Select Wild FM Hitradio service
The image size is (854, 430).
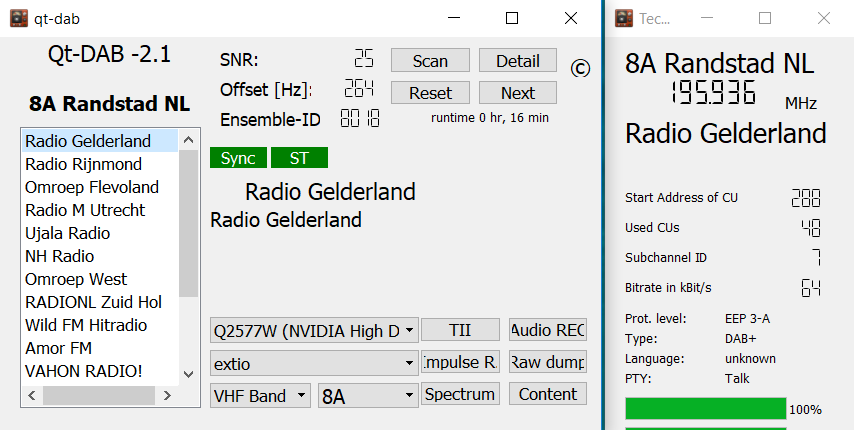100,325
